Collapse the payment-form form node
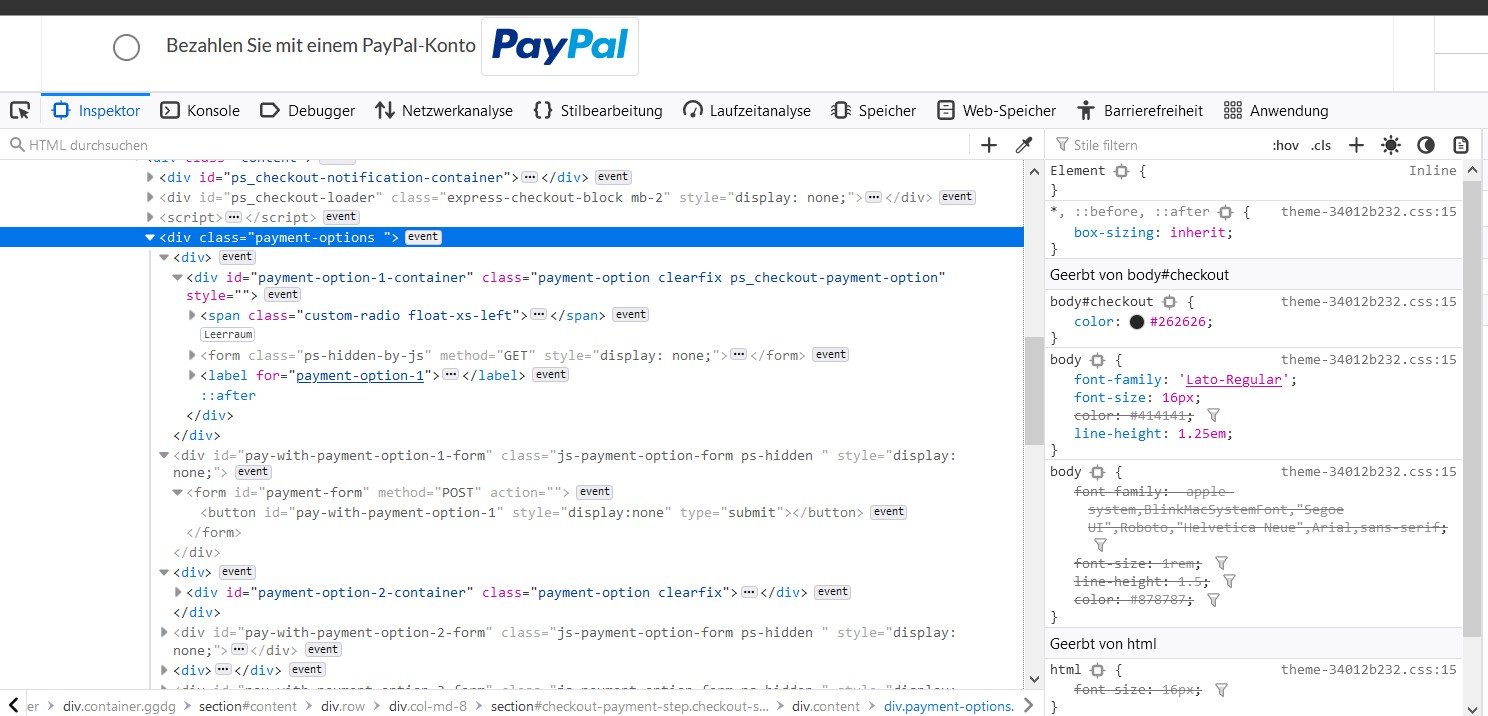The image size is (1488, 716). pos(178,493)
